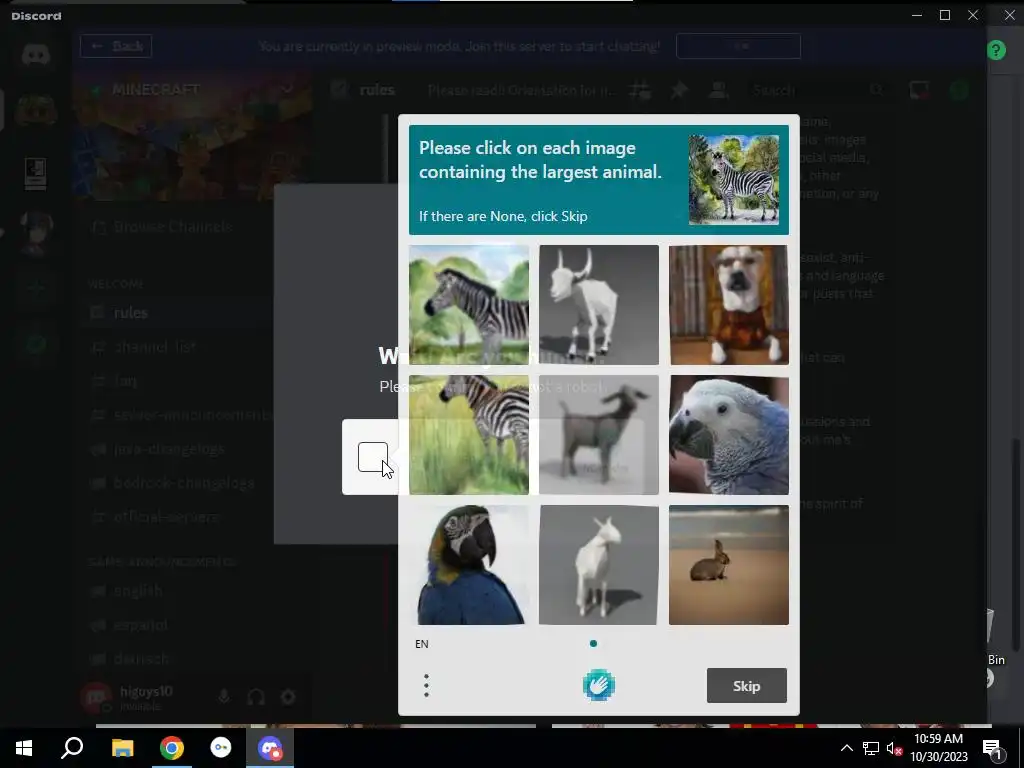Open the Threads icon in channel header
Viewport: 1024px width, 768px height.
tap(640, 90)
